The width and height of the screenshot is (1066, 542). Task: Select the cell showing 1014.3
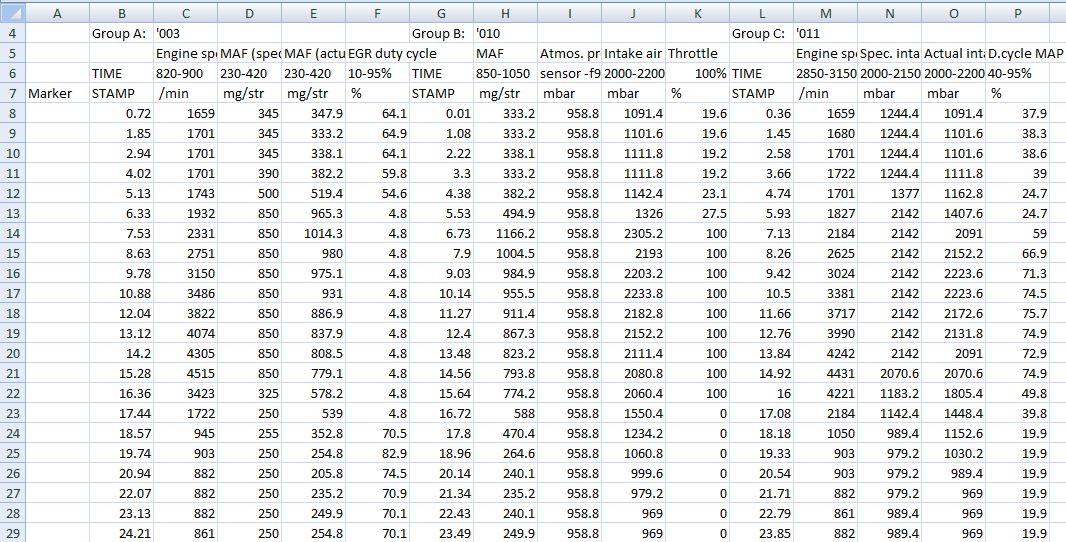pos(313,233)
